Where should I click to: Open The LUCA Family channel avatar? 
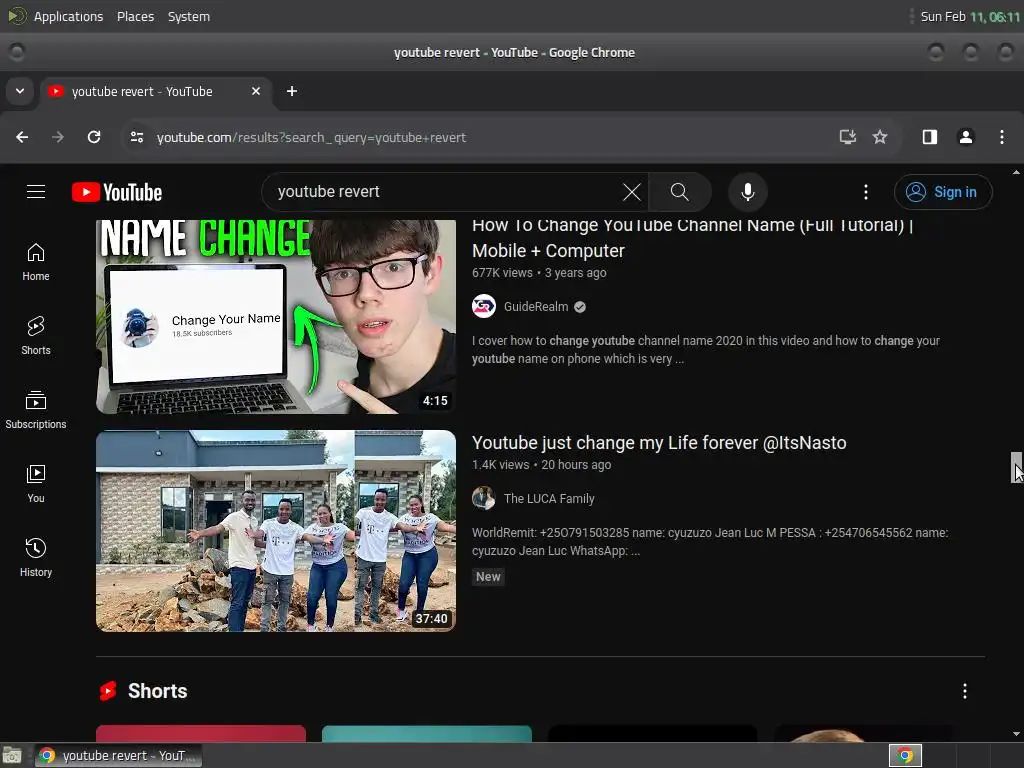(x=484, y=498)
